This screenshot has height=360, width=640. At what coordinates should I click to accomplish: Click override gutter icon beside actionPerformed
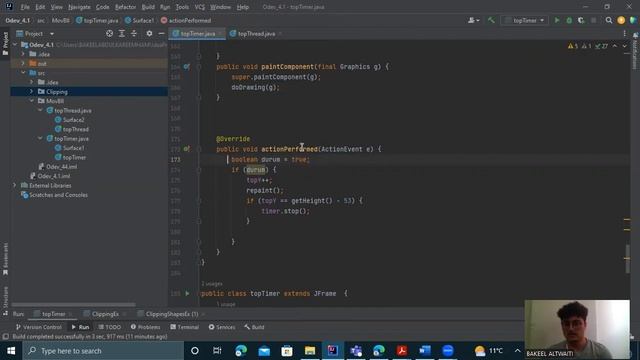187,149
